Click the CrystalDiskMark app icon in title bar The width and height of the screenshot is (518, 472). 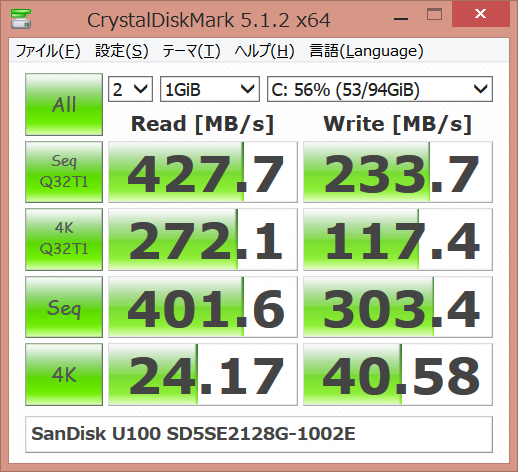[x=21, y=19]
